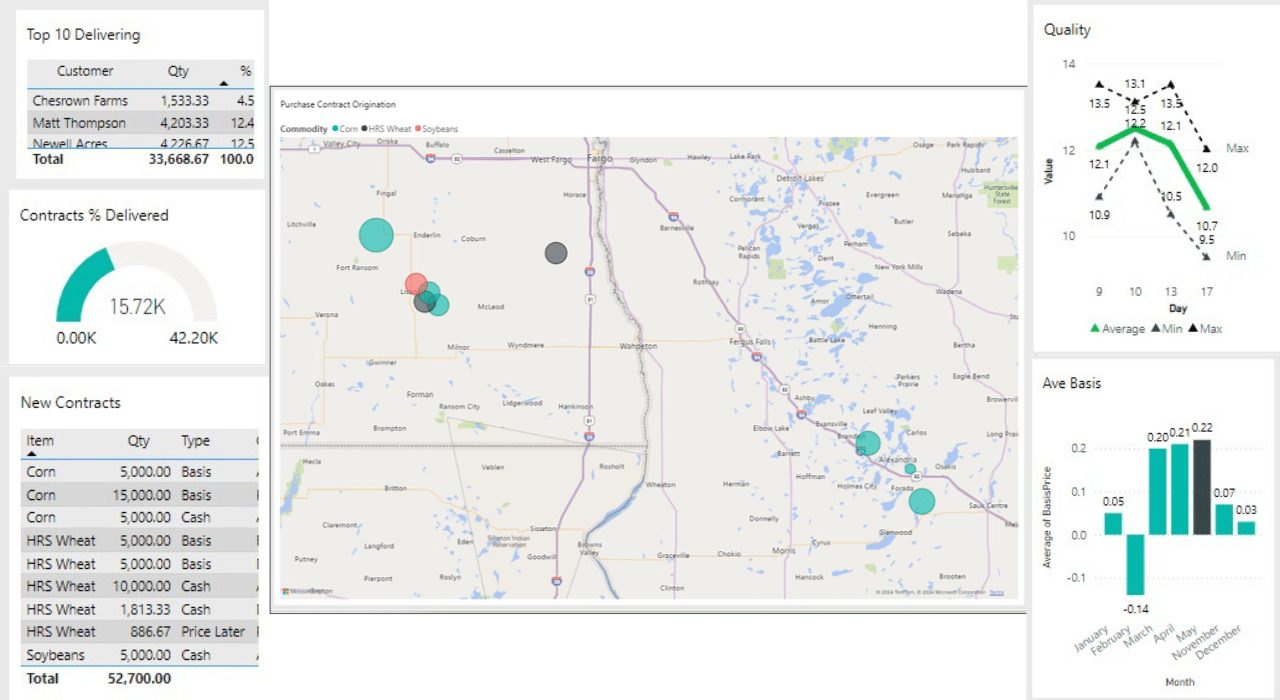Sort Top 10 Delivering by % column
This screenshot has height=700, width=1280.
245,71
